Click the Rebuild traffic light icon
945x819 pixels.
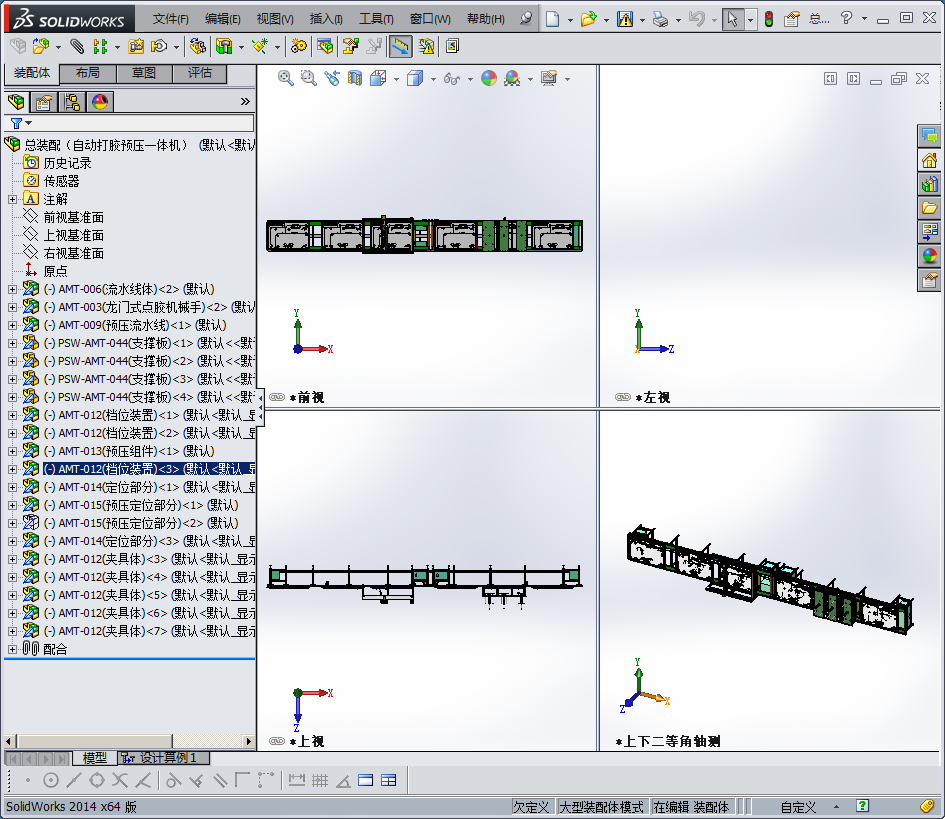(x=769, y=19)
